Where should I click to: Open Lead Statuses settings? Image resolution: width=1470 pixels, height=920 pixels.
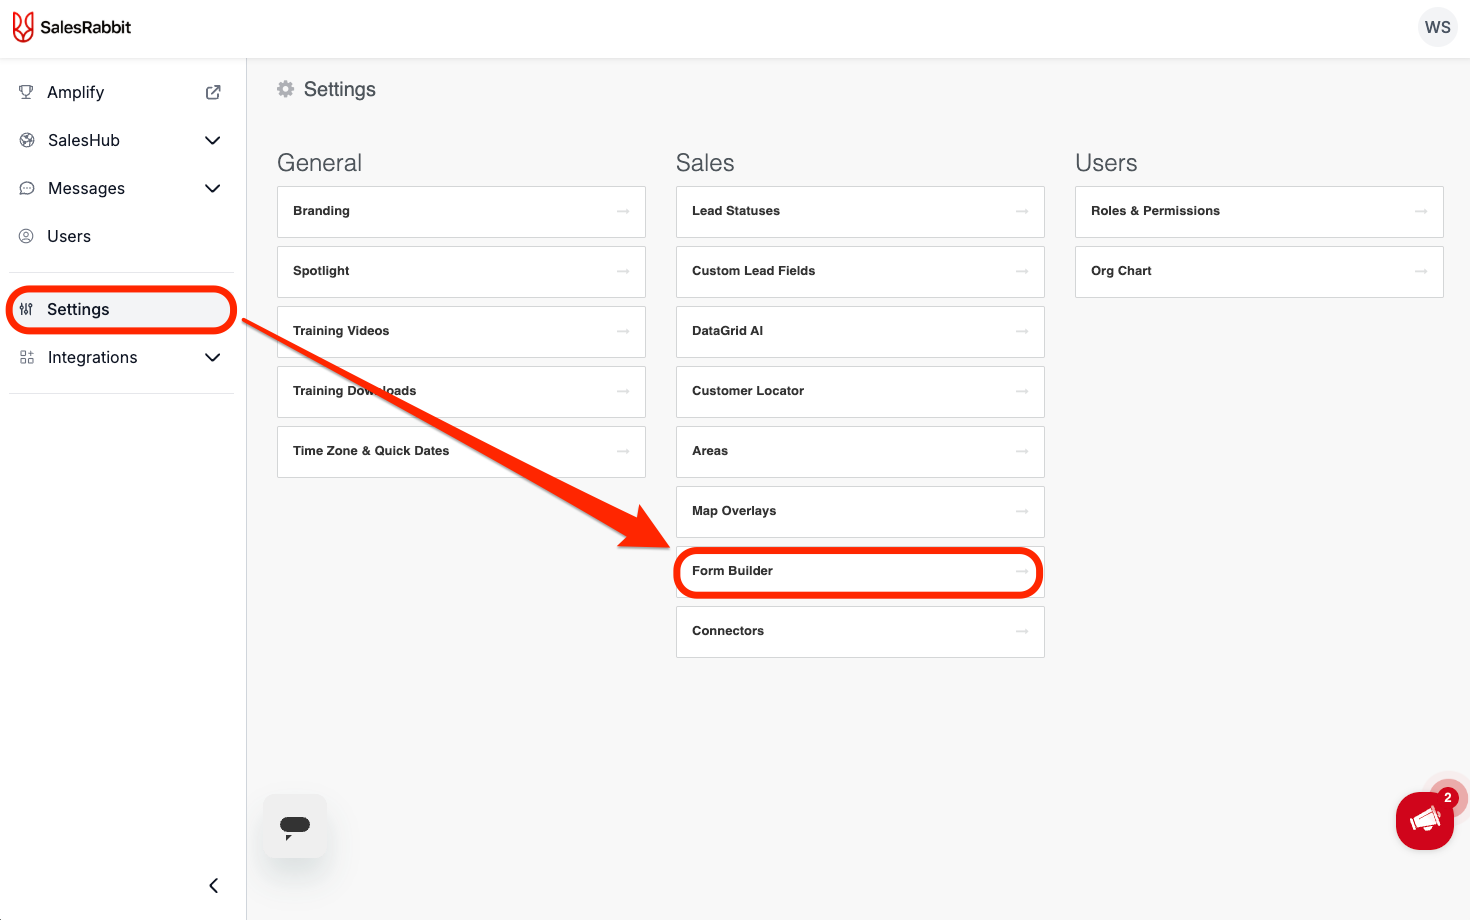(x=860, y=212)
